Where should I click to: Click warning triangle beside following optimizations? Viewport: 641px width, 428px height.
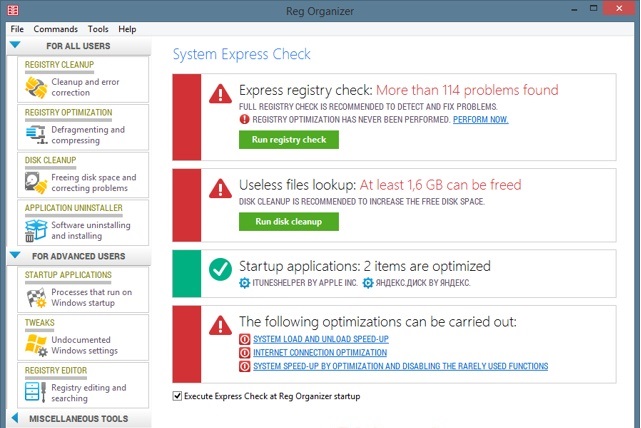click(220, 325)
